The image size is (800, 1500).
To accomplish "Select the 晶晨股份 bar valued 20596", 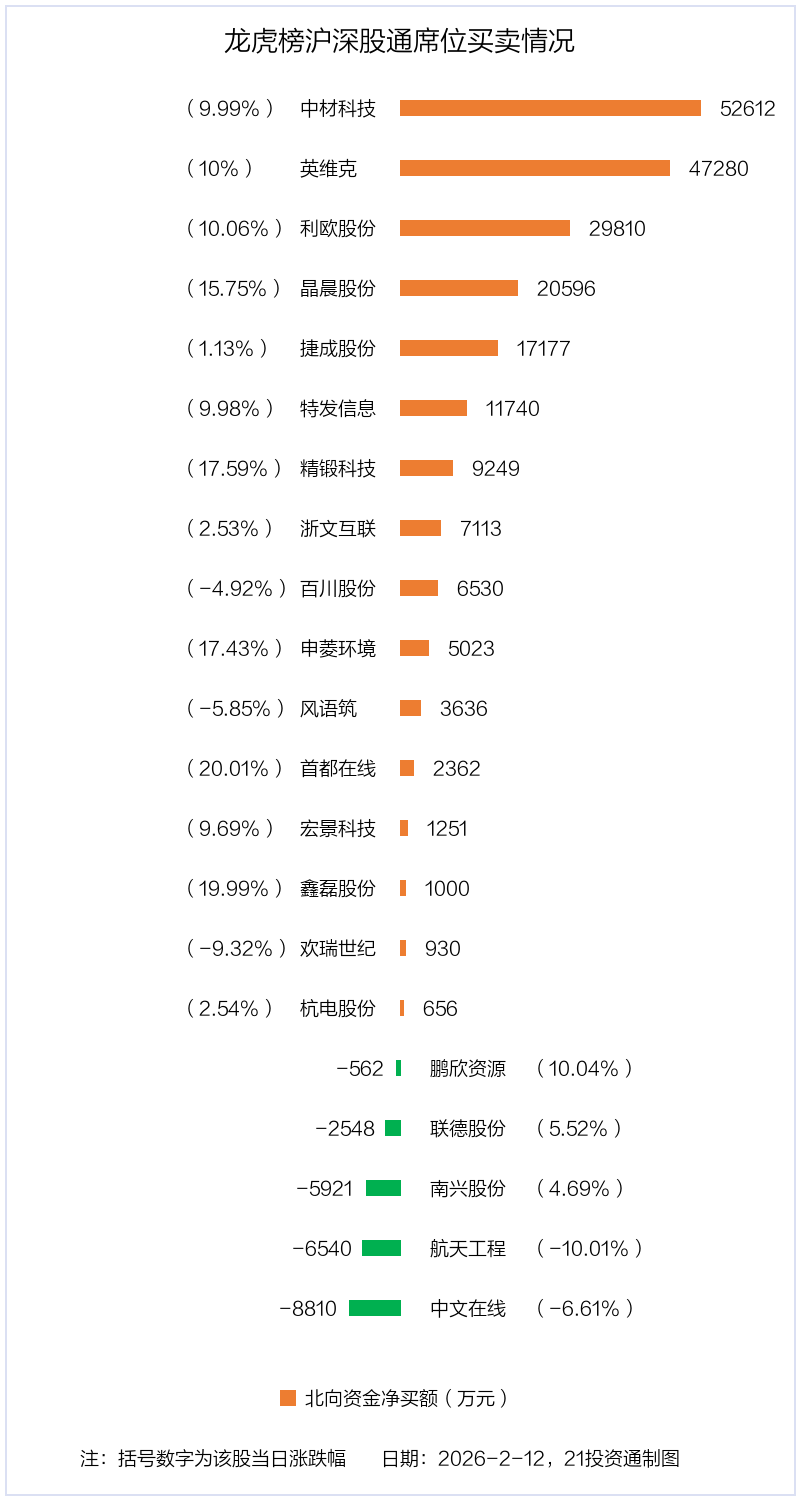I will (x=459, y=288).
